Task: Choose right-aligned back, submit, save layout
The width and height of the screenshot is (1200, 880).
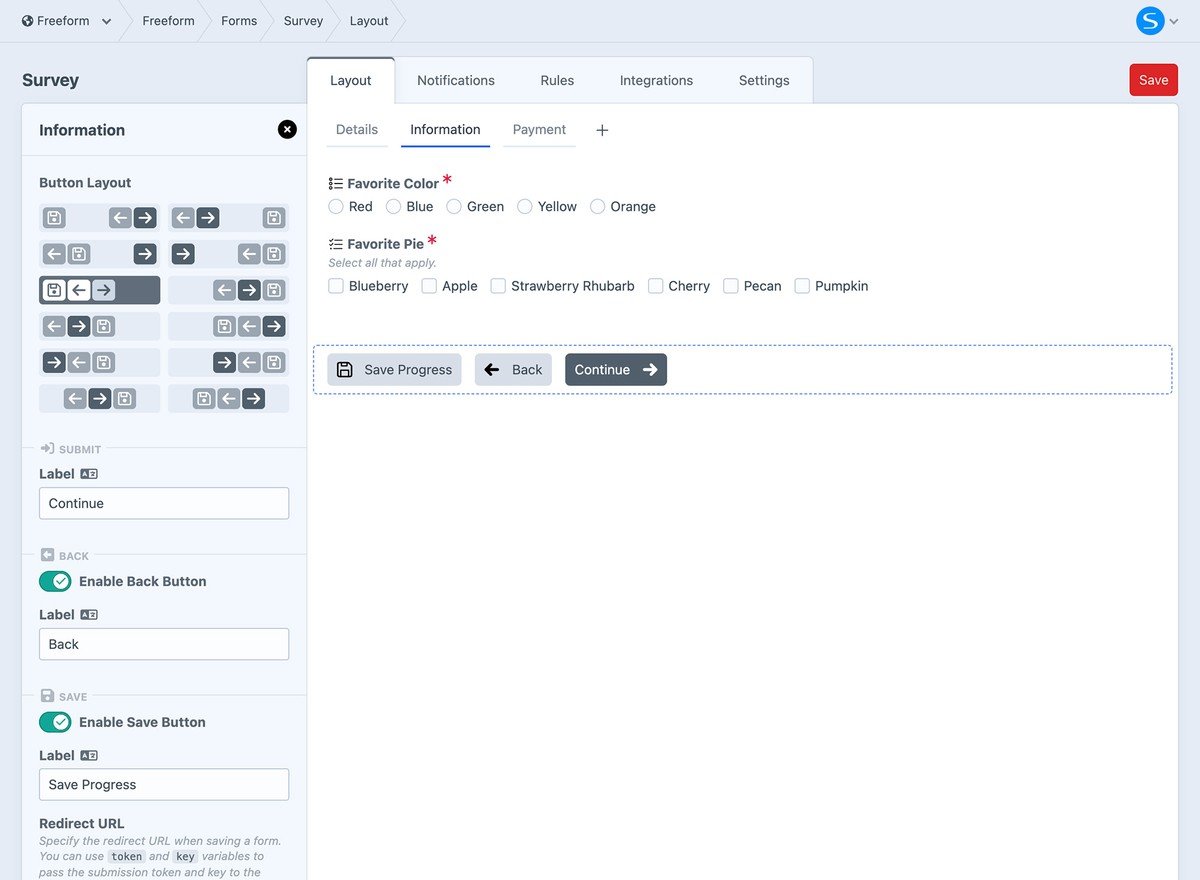Action: 228,290
